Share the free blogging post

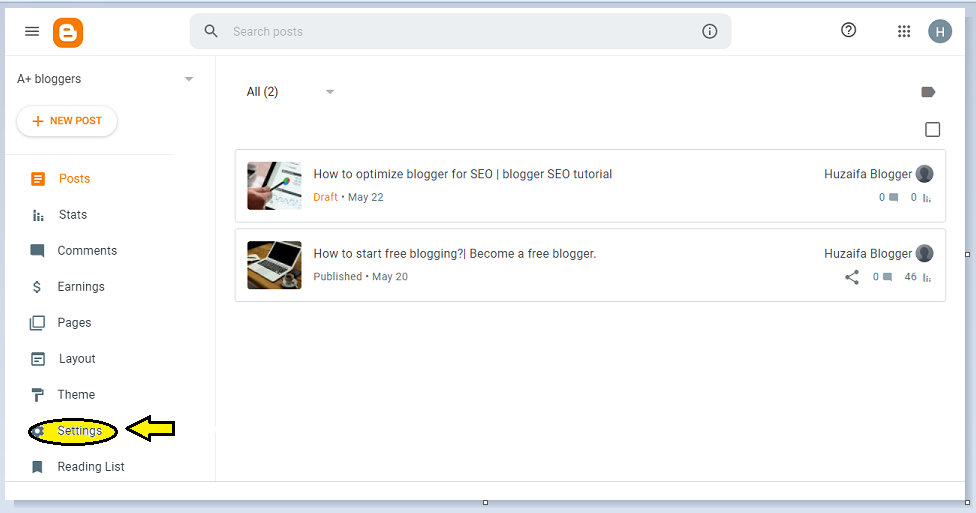click(x=852, y=277)
